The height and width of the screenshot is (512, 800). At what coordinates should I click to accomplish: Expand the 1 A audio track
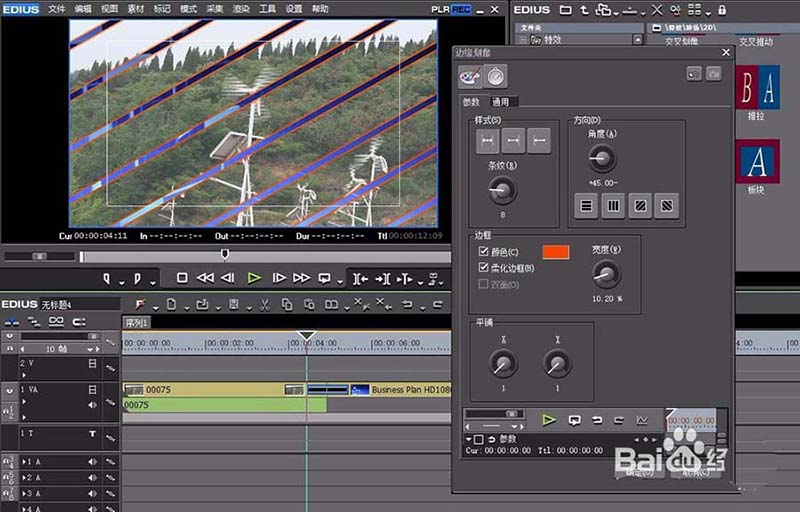(x=24, y=462)
